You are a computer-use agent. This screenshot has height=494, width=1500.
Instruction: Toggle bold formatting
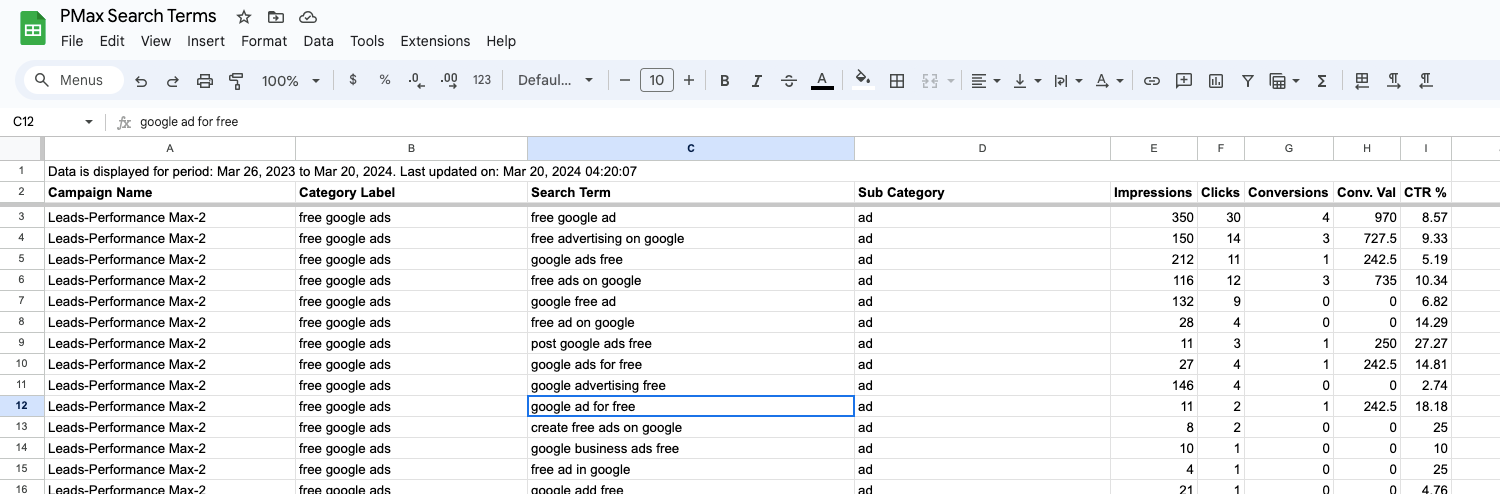tap(725, 81)
